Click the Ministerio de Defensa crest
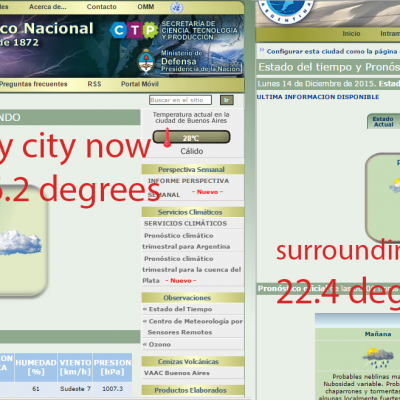 tap(146, 61)
